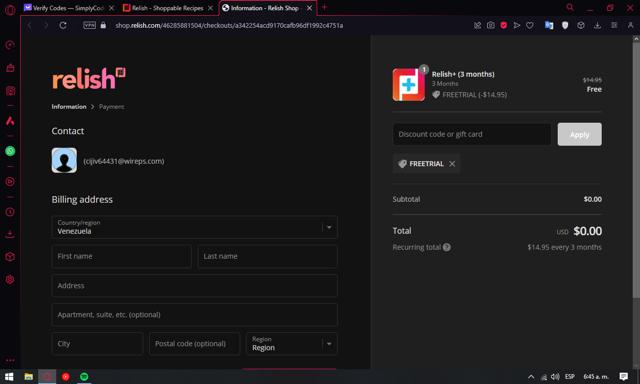Show hidden system tray icons
Image resolution: width=640 pixels, height=384 pixels.
531,377
